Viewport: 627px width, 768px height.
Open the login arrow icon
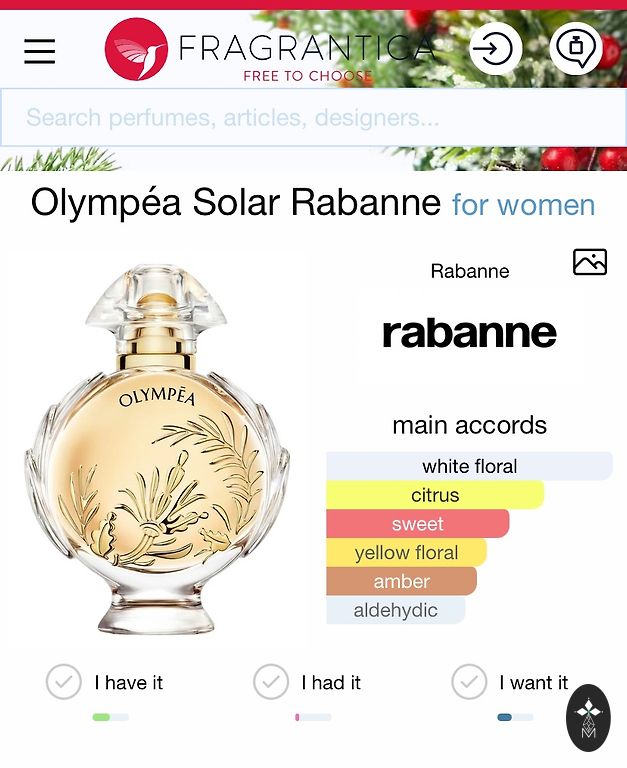[495, 48]
